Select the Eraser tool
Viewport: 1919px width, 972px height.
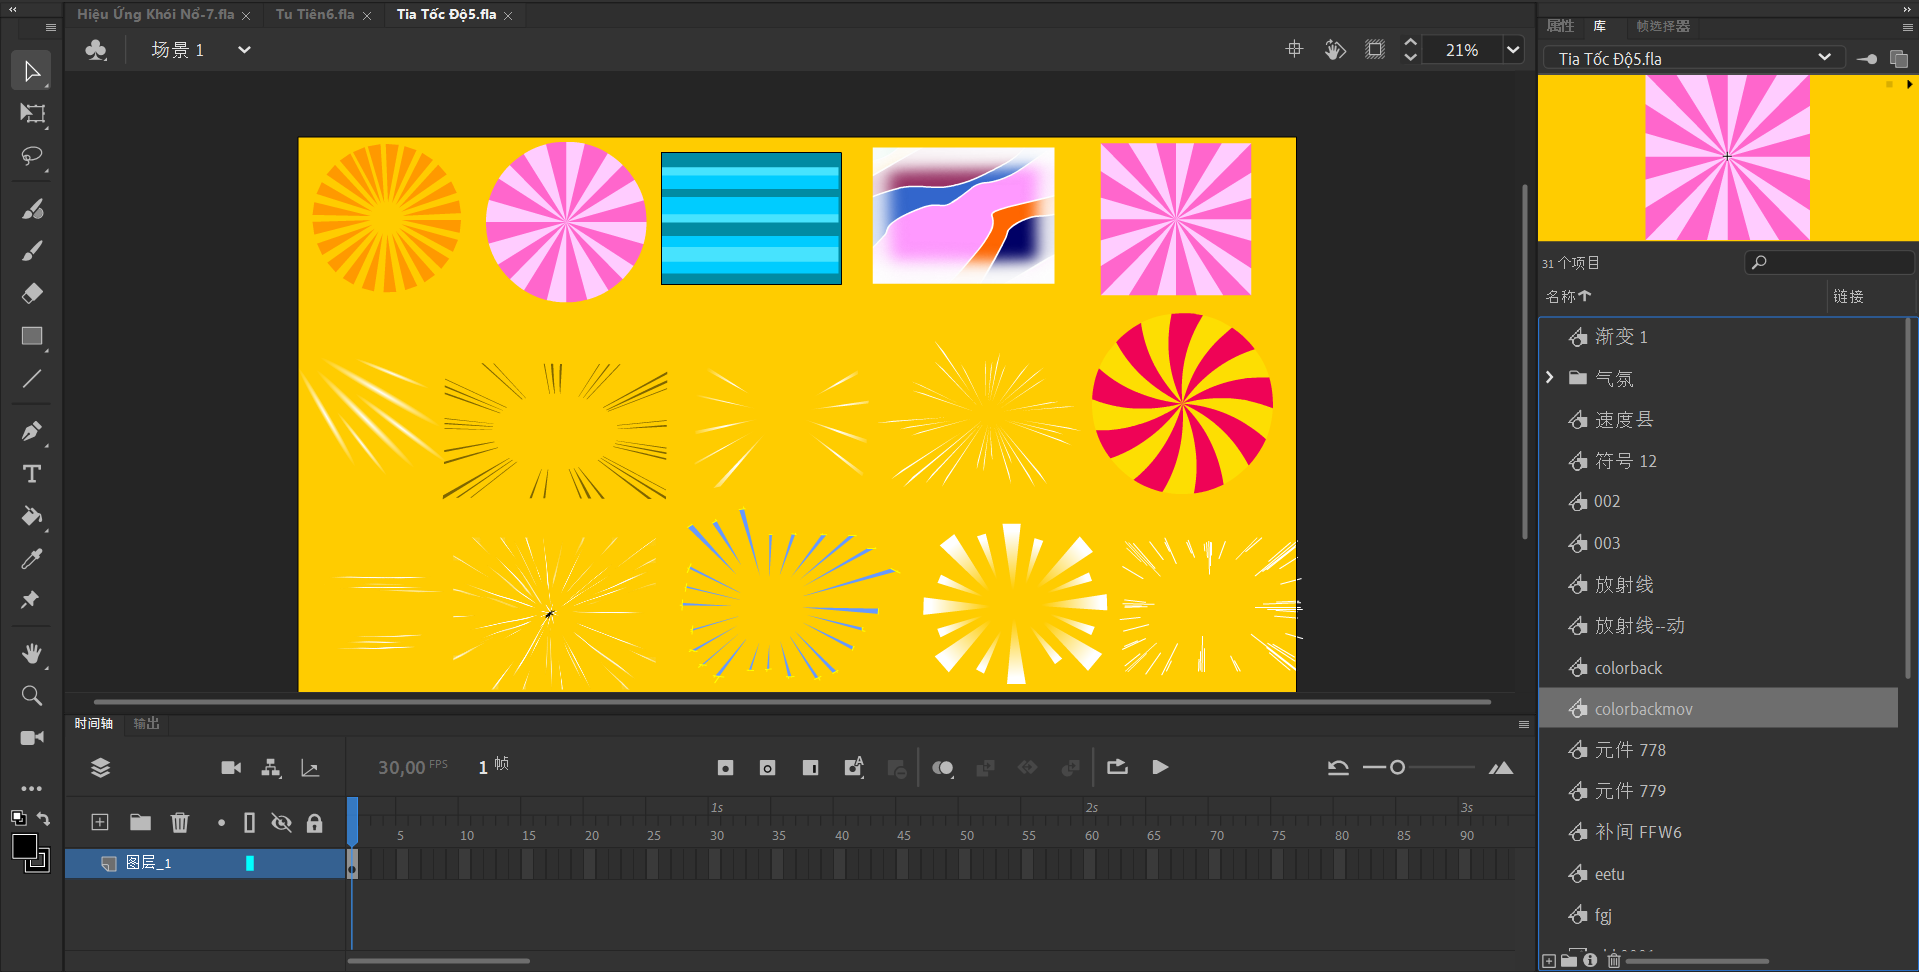tap(32, 294)
